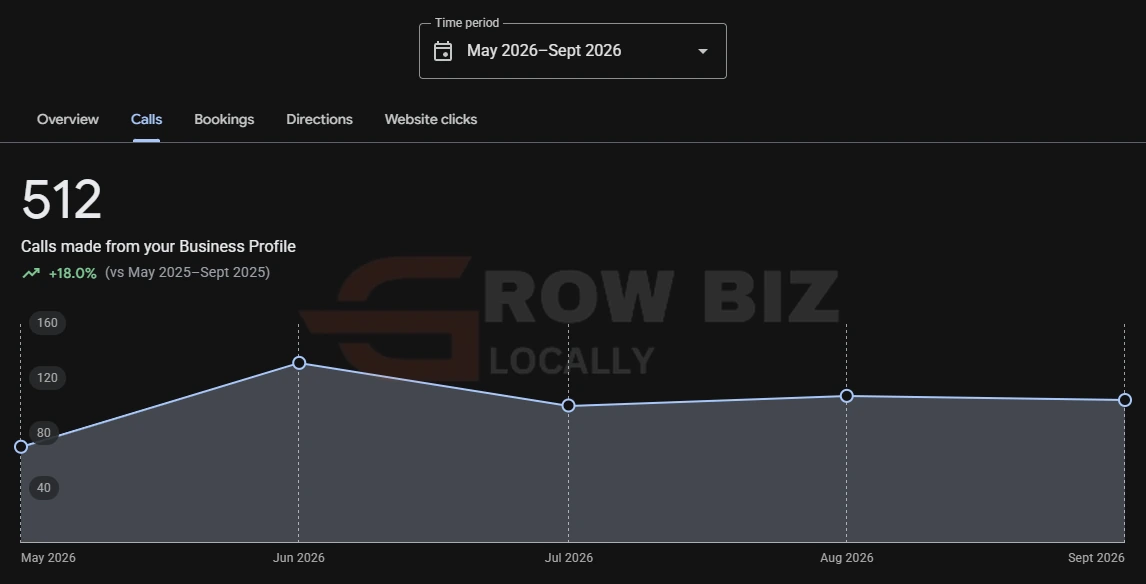Switch to the Overview tab
The height and width of the screenshot is (584, 1146).
[x=68, y=119]
